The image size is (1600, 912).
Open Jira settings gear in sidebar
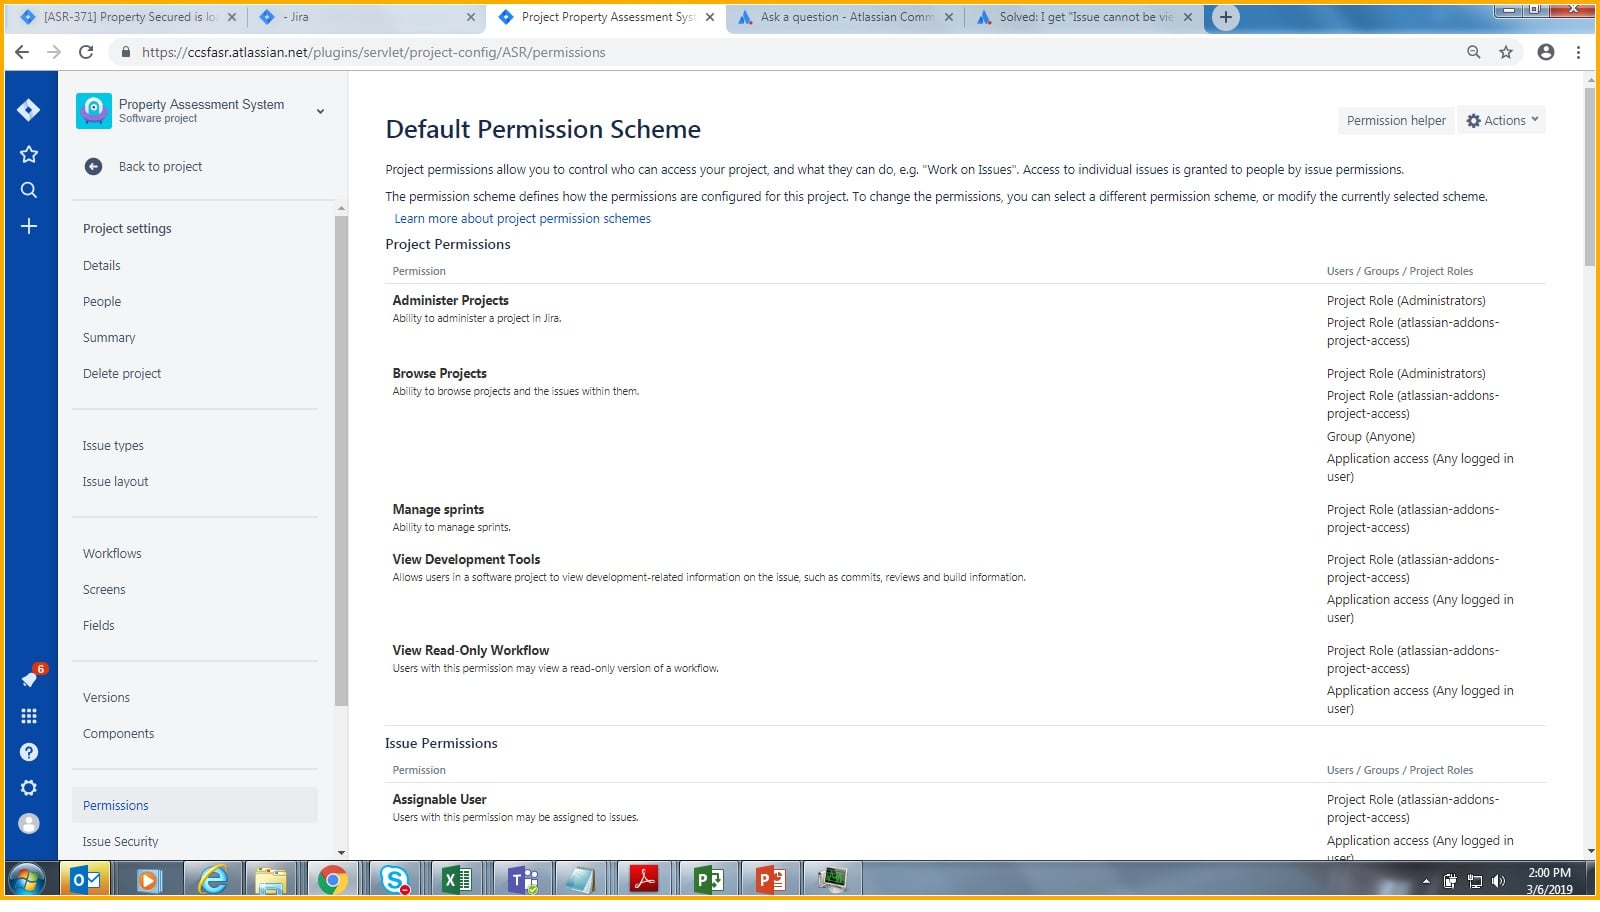pos(29,788)
